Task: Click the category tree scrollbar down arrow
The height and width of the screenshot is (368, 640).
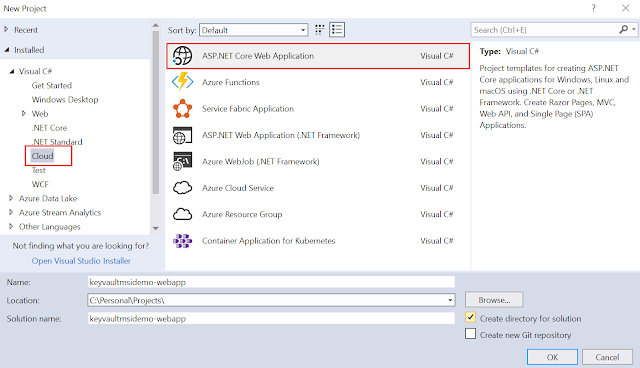Action: pos(156,228)
